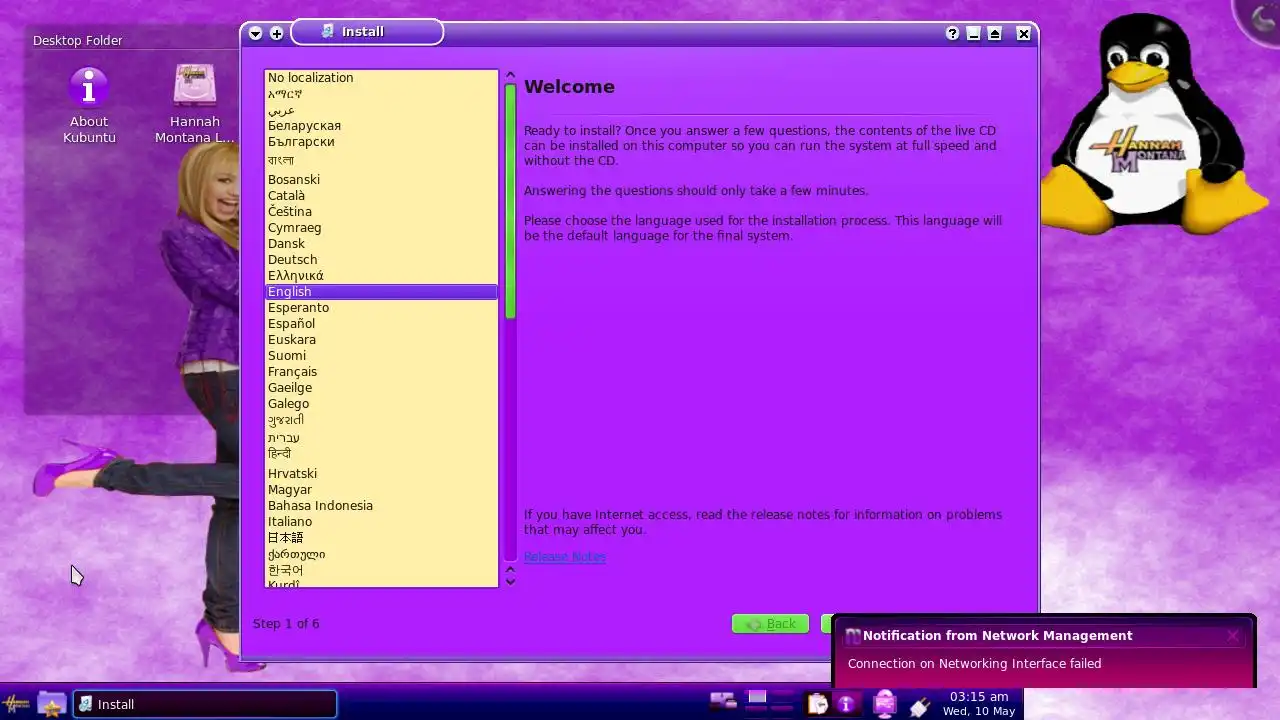This screenshot has width=1280, height=720.
Task: Click the language list scrollbar bottom down arrow
Action: point(510,582)
